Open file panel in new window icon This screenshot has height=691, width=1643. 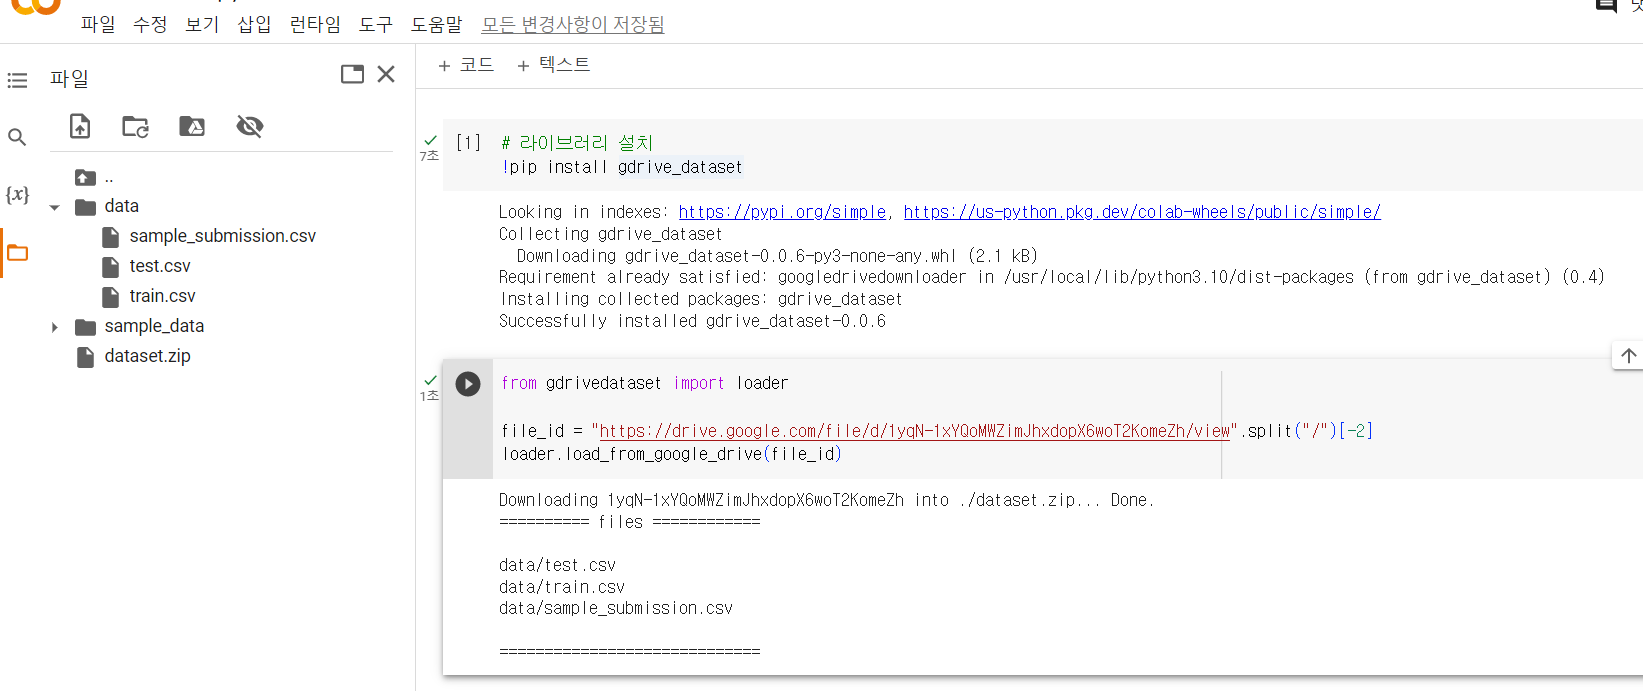point(352,74)
